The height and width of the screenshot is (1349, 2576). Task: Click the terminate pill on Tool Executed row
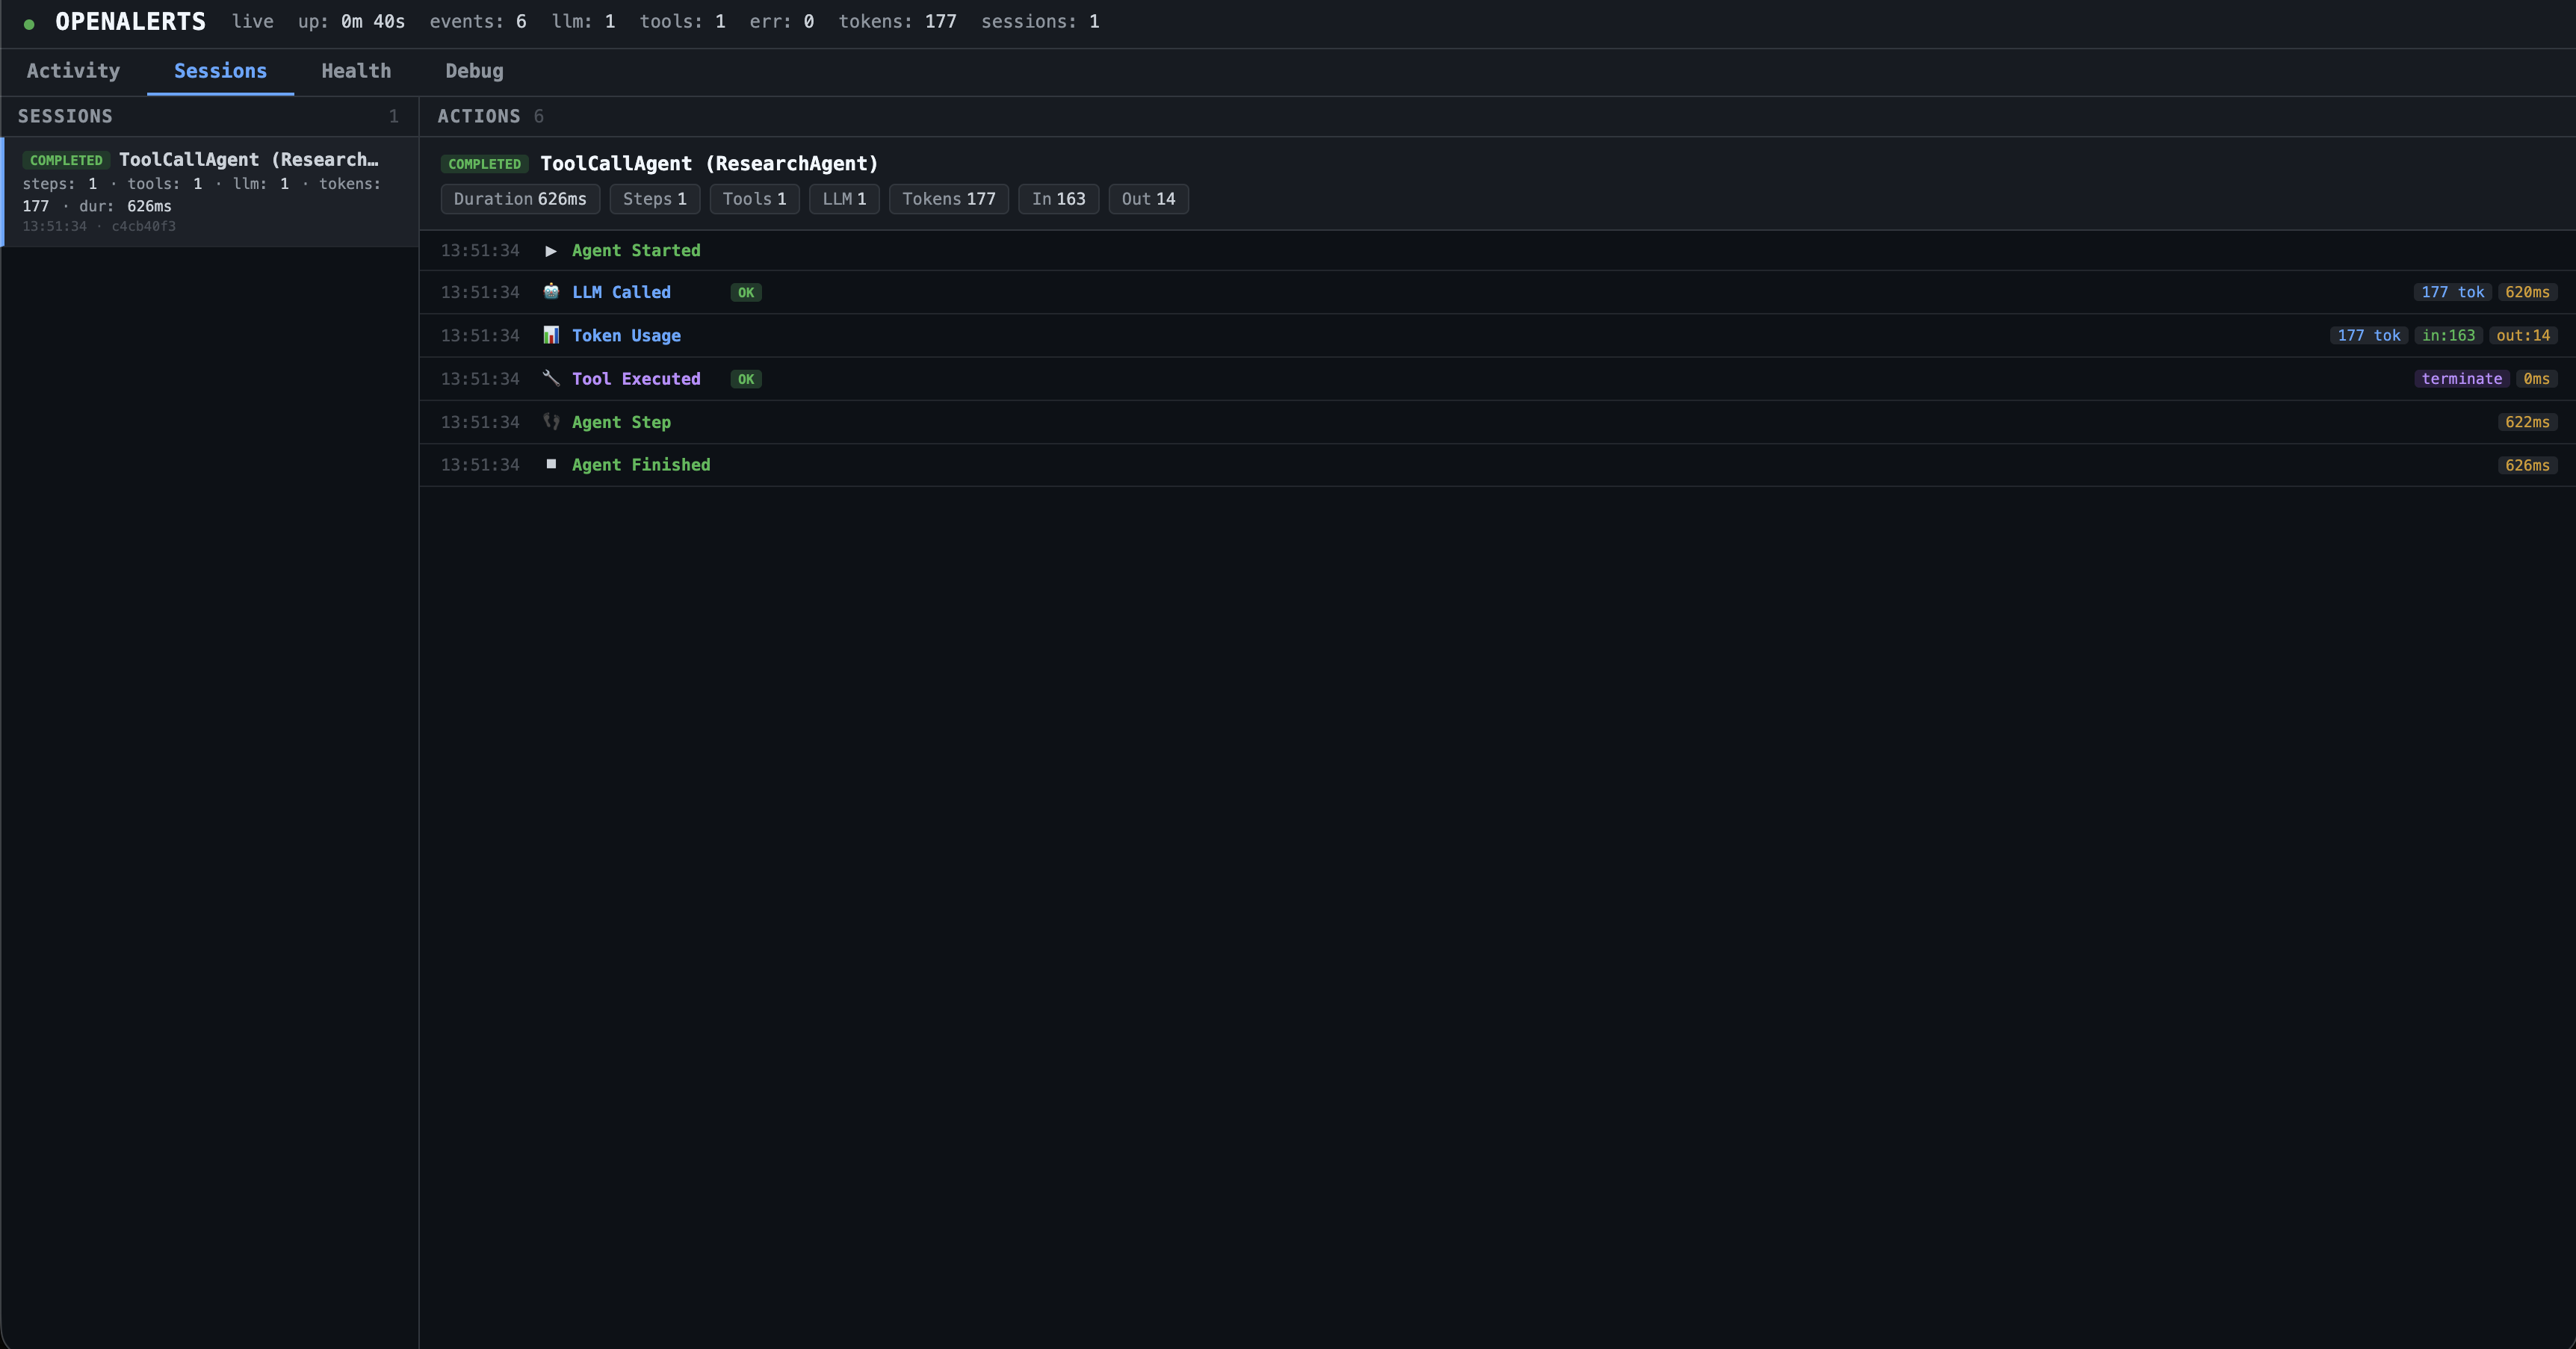(2462, 379)
